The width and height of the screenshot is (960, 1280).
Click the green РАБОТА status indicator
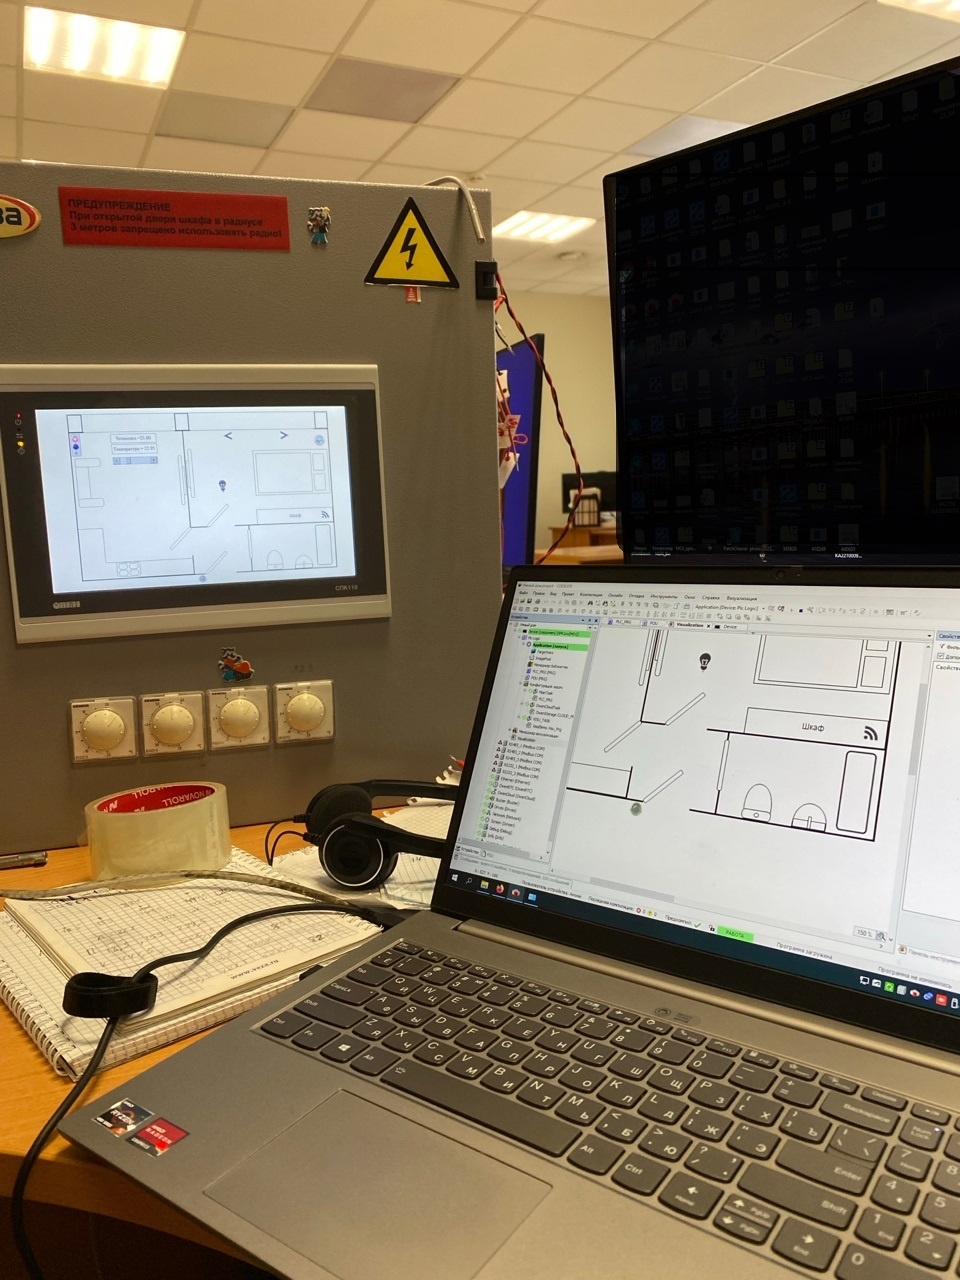(x=735, y=936)
